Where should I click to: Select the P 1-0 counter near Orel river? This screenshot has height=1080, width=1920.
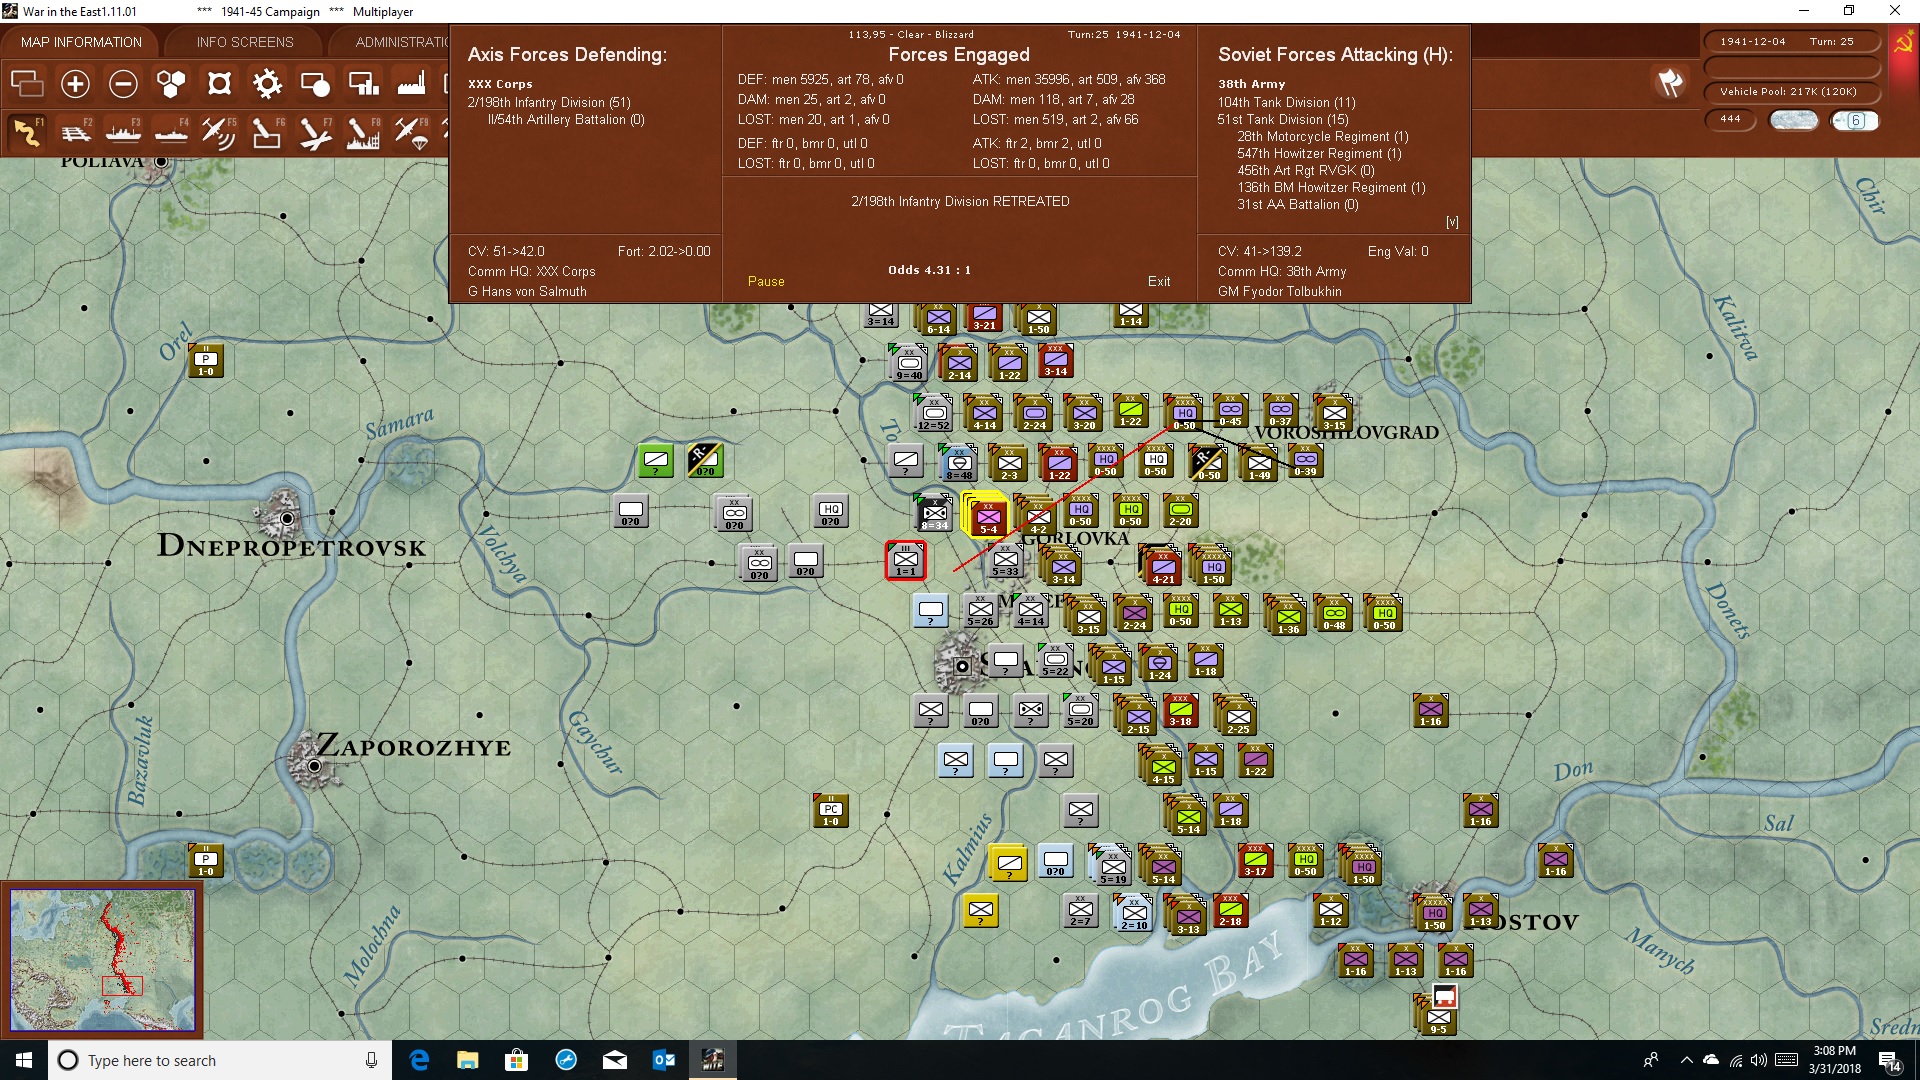tap(206, 360)
